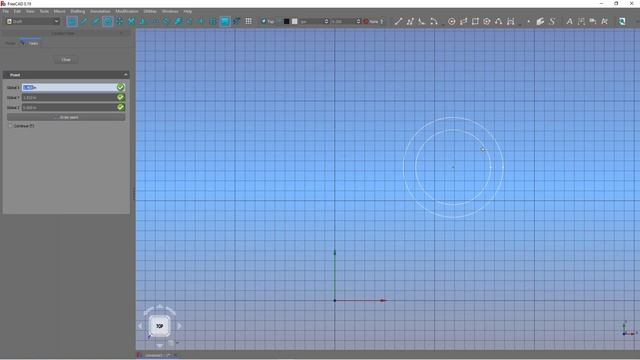Select the Line drawing tool

[x=398, y=21]
